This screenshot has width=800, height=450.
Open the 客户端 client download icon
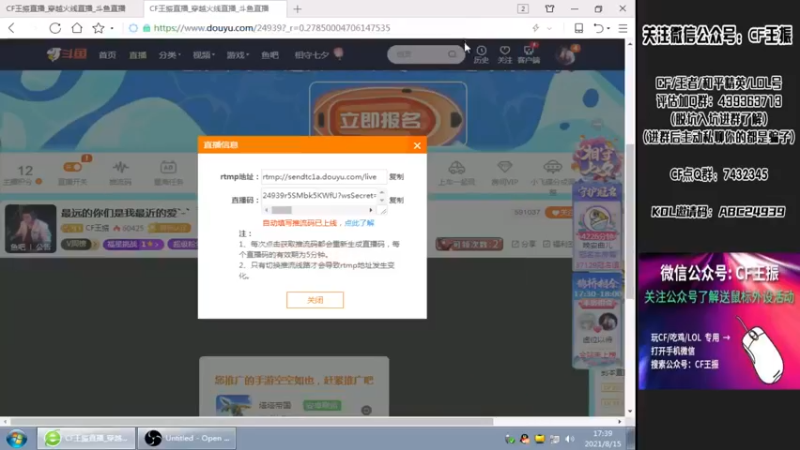(529, 54)
